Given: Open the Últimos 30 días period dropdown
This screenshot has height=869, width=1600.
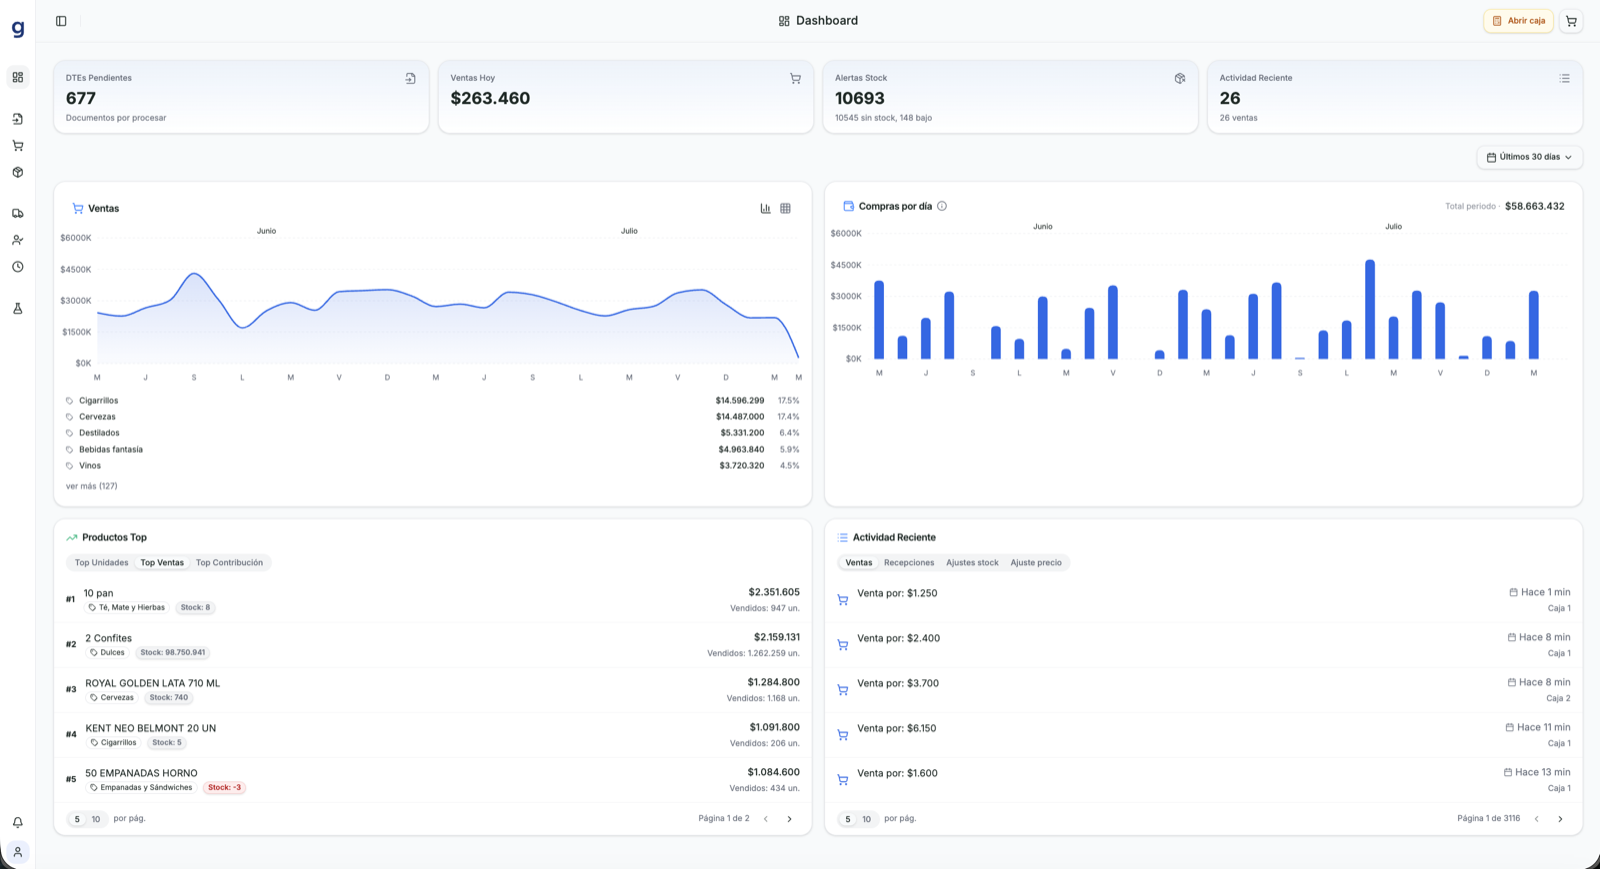Looking at the screenshot, I should click(1529, 157).
